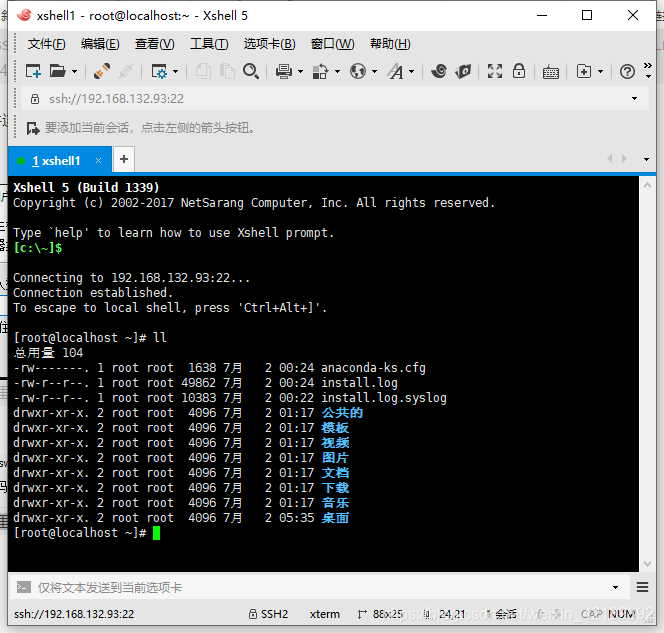Add a new tab with plus button

[124, 159]
